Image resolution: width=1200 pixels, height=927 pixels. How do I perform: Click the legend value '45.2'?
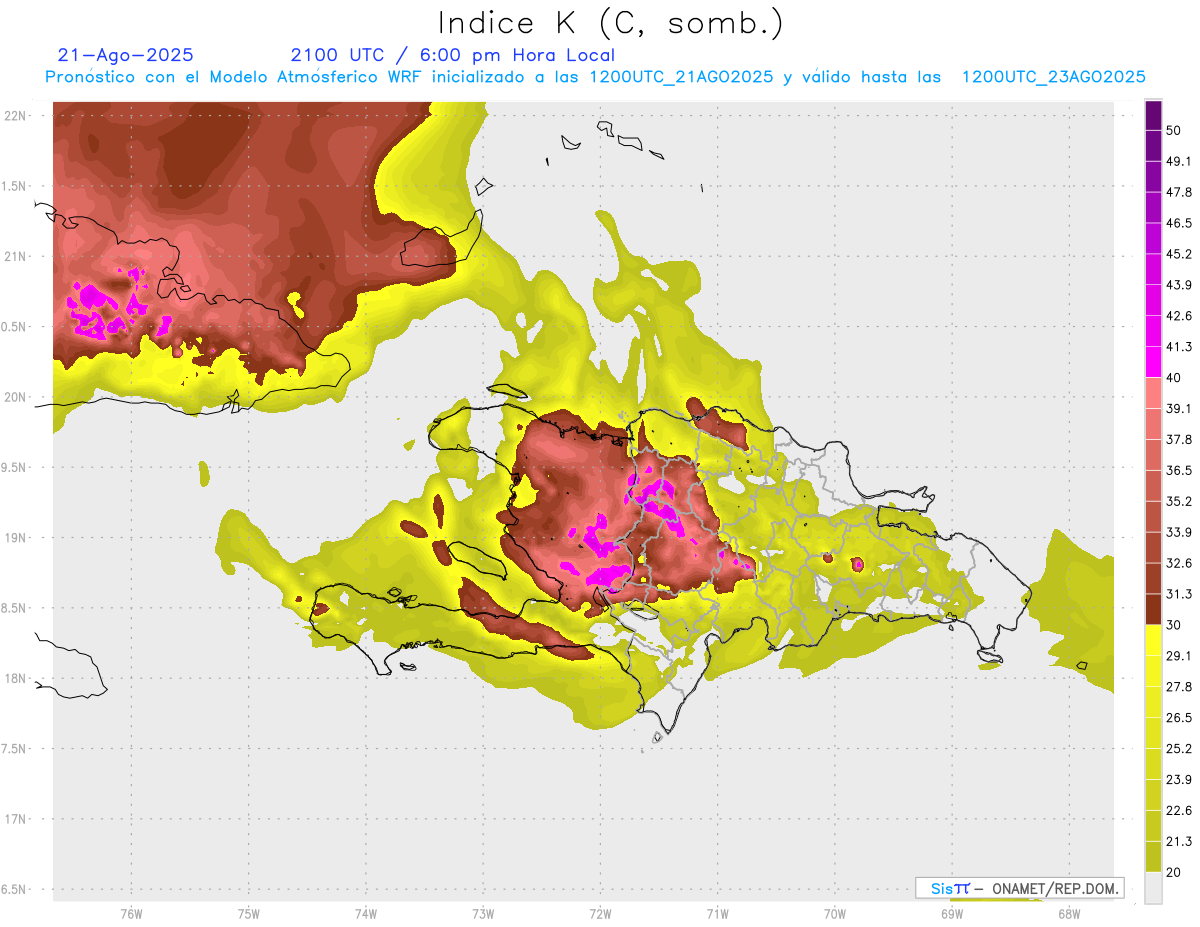pos(1179,254)
